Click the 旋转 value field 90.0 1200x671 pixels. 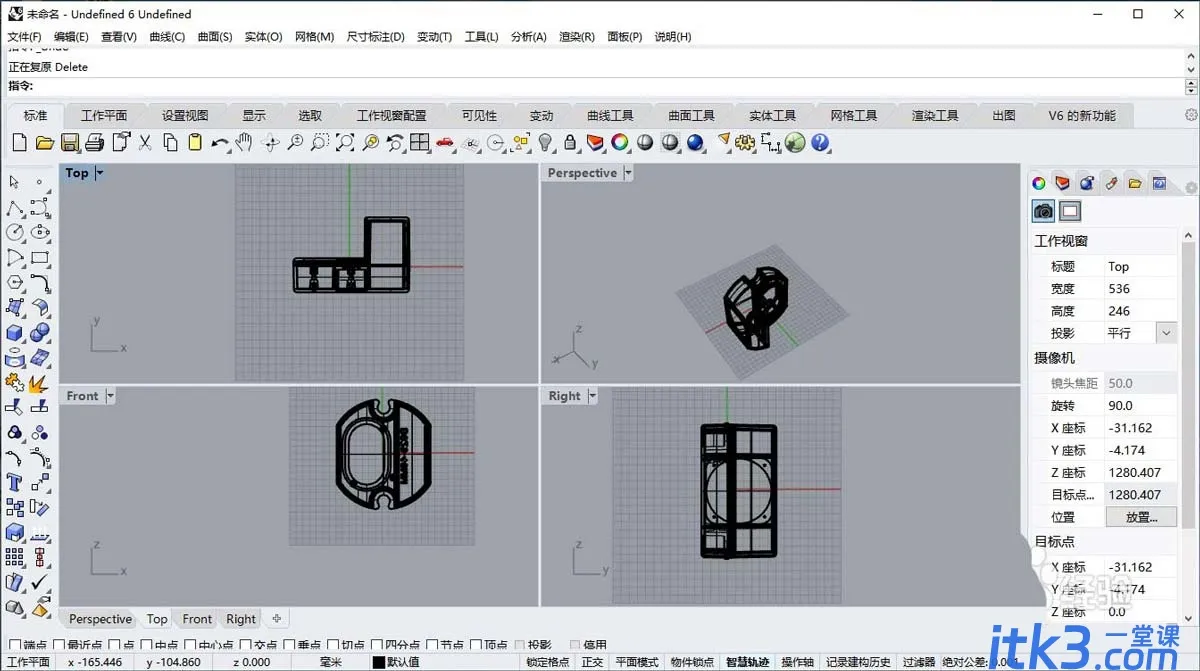click(1141, 406)
